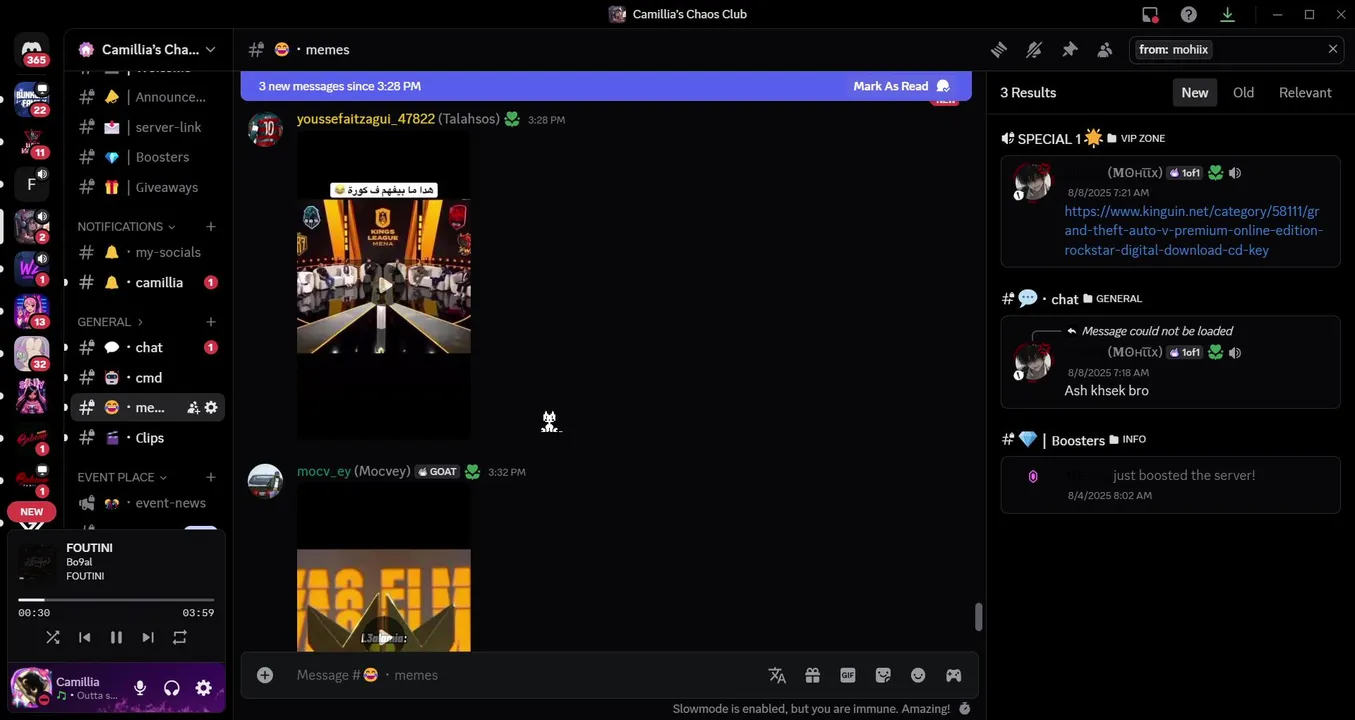This screenshot has width=1355, height=720.
Task: Click previous track button in player
Action: click(85, 637)
